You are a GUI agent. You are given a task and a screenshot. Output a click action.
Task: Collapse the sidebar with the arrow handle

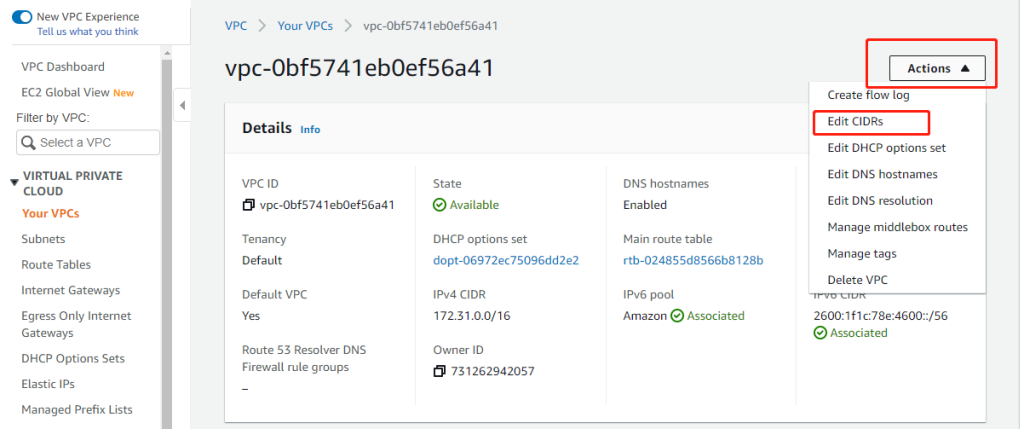[x=183, y=105]
